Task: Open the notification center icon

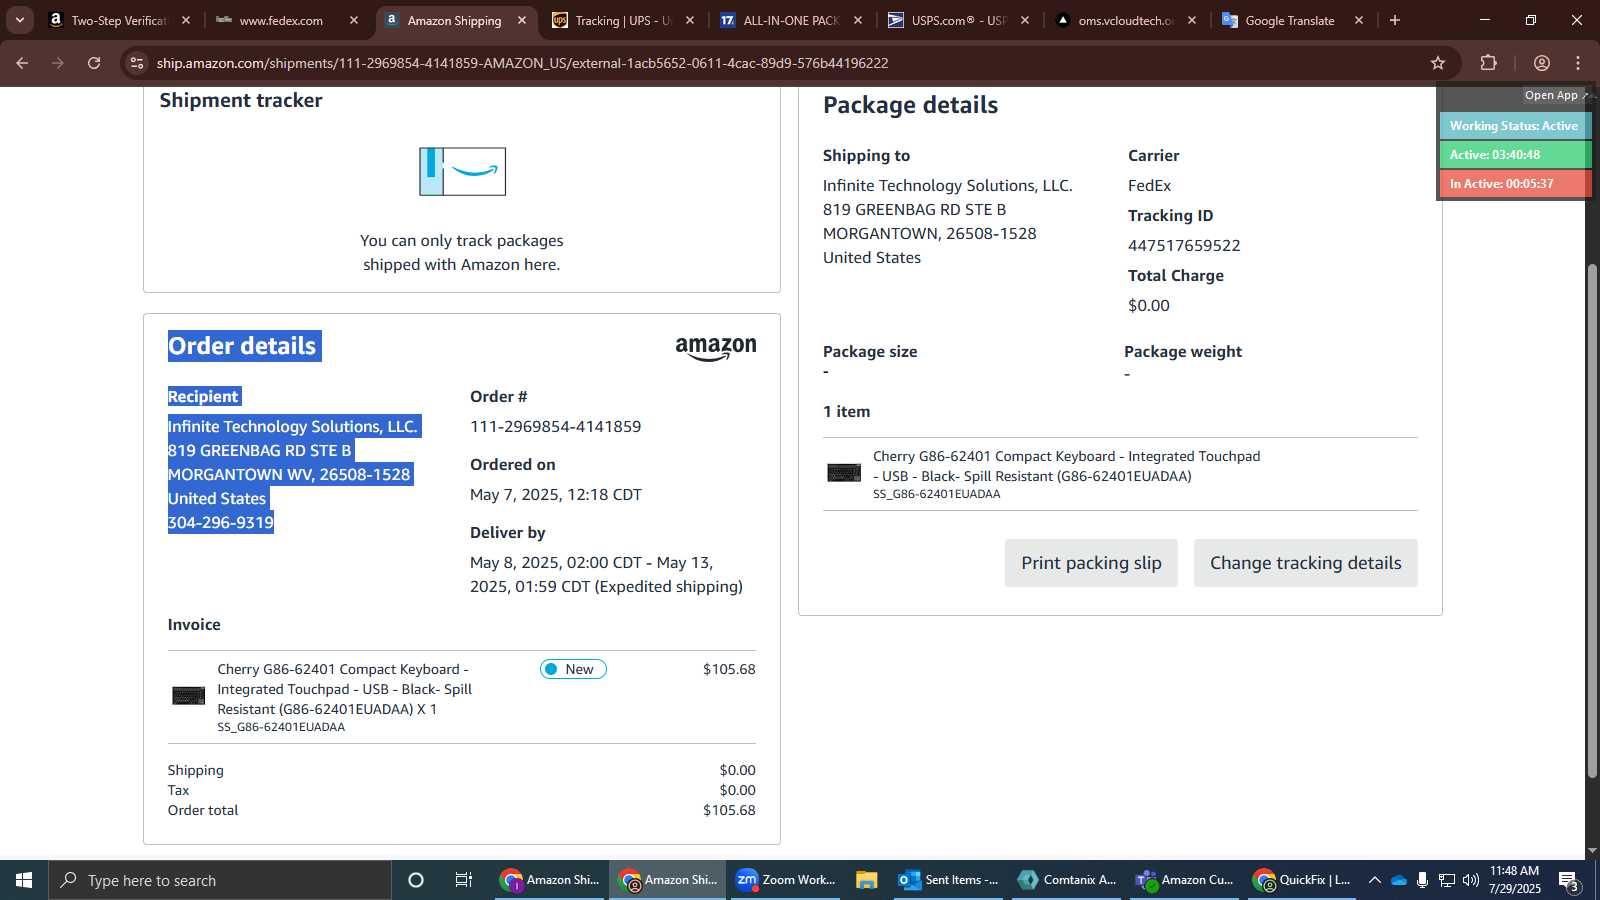Action: 1568,880
